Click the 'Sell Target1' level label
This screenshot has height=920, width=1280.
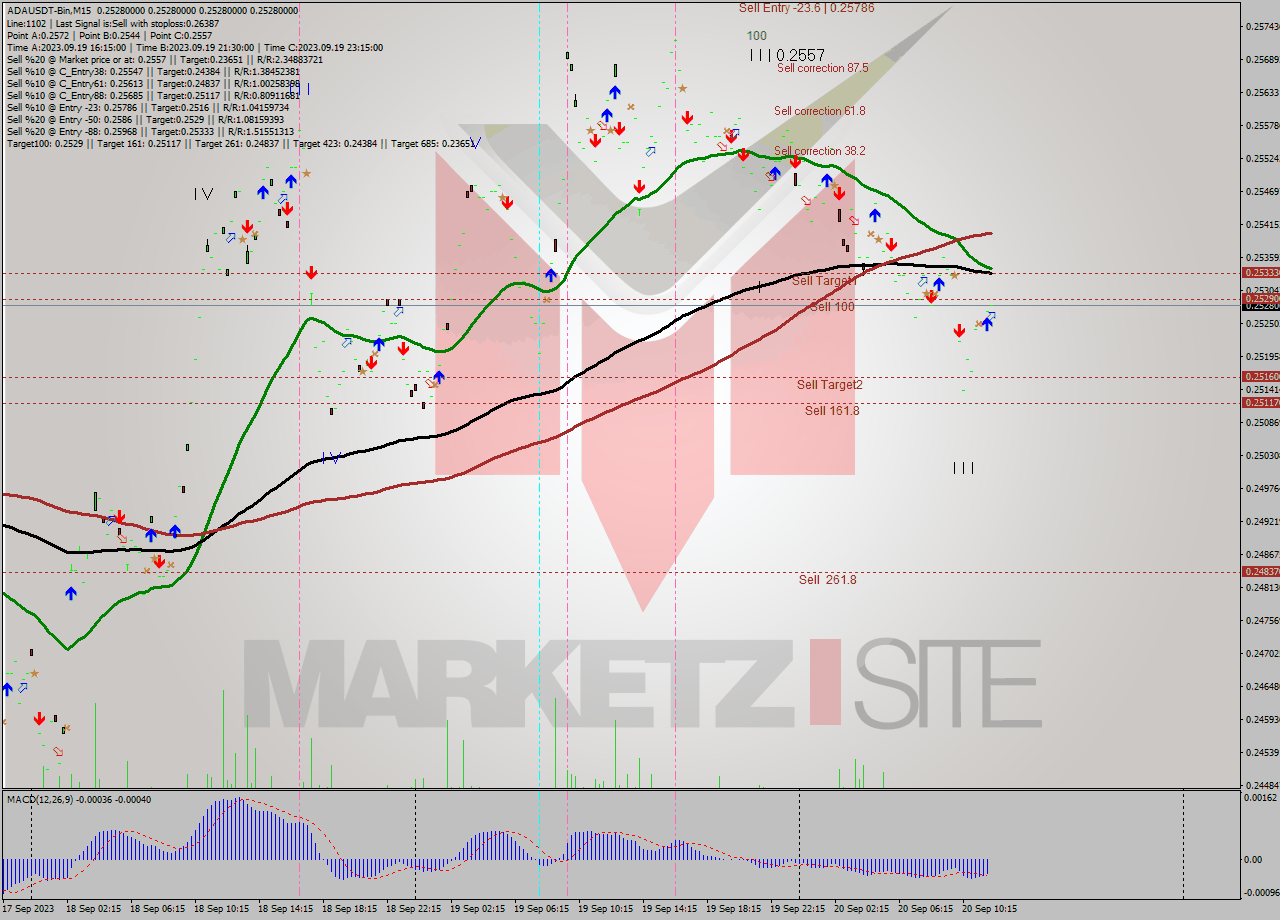click(x=825, y=281)
